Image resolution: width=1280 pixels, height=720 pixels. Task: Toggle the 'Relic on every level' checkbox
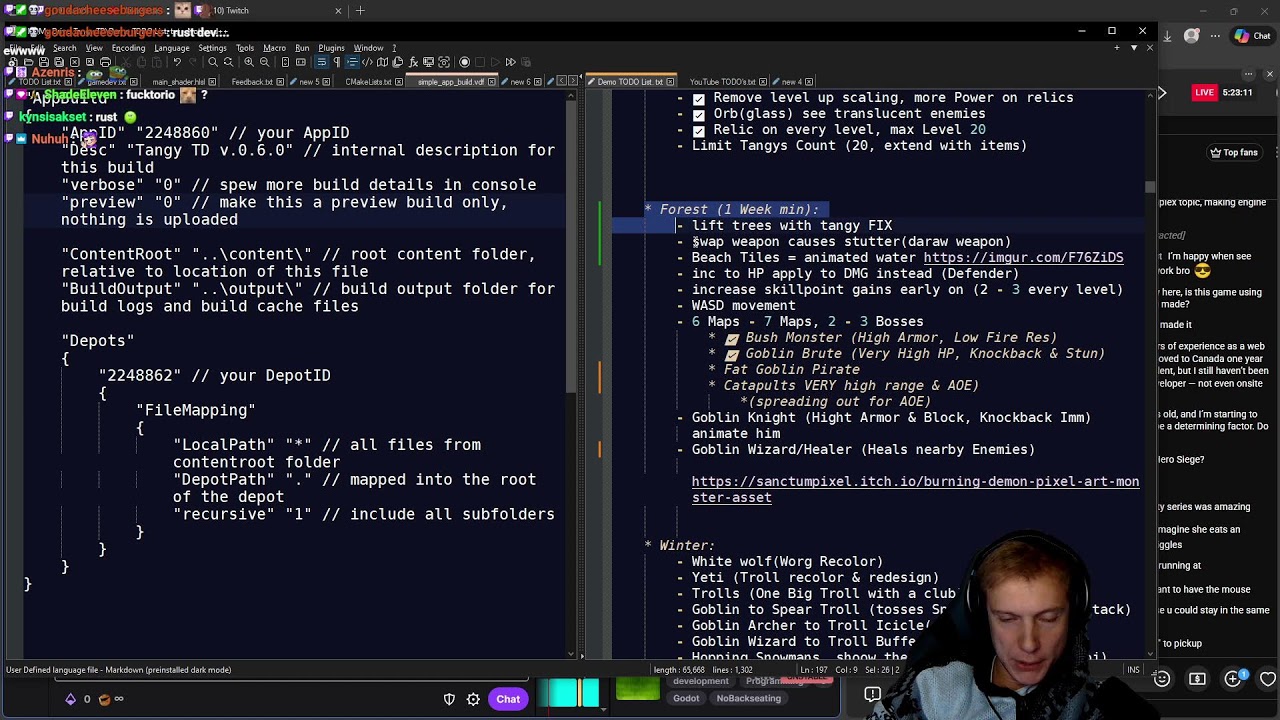point(699,130)
